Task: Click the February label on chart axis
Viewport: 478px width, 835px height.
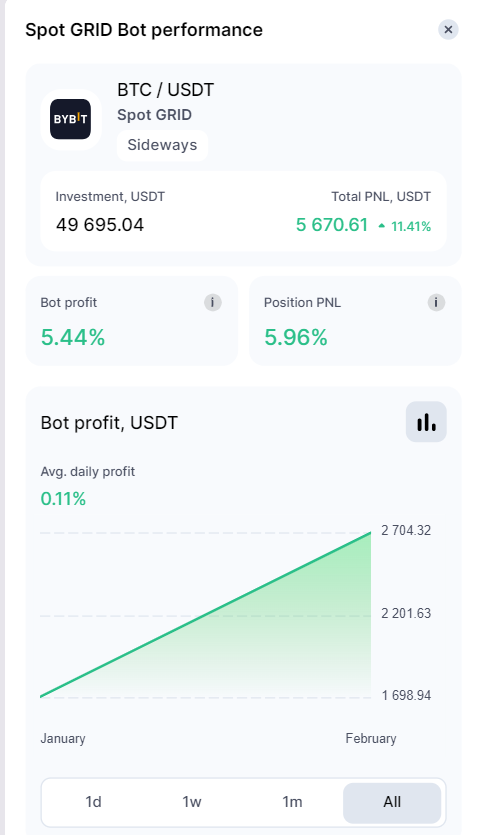Action: coord(370,739)
